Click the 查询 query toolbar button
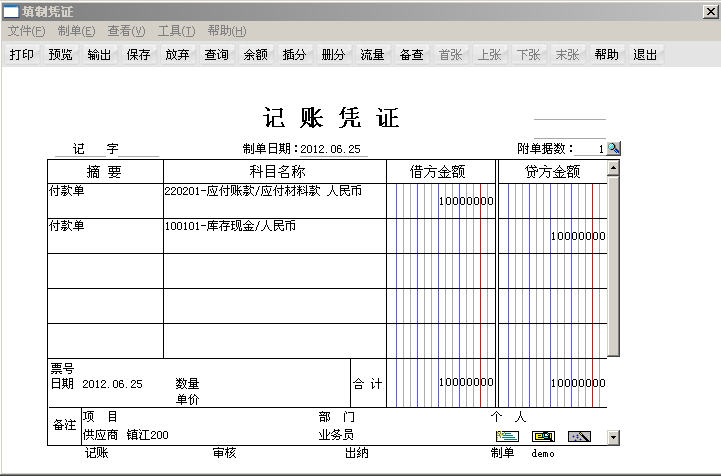This screenshot has height=476, width=721. (x=216, y=55)
